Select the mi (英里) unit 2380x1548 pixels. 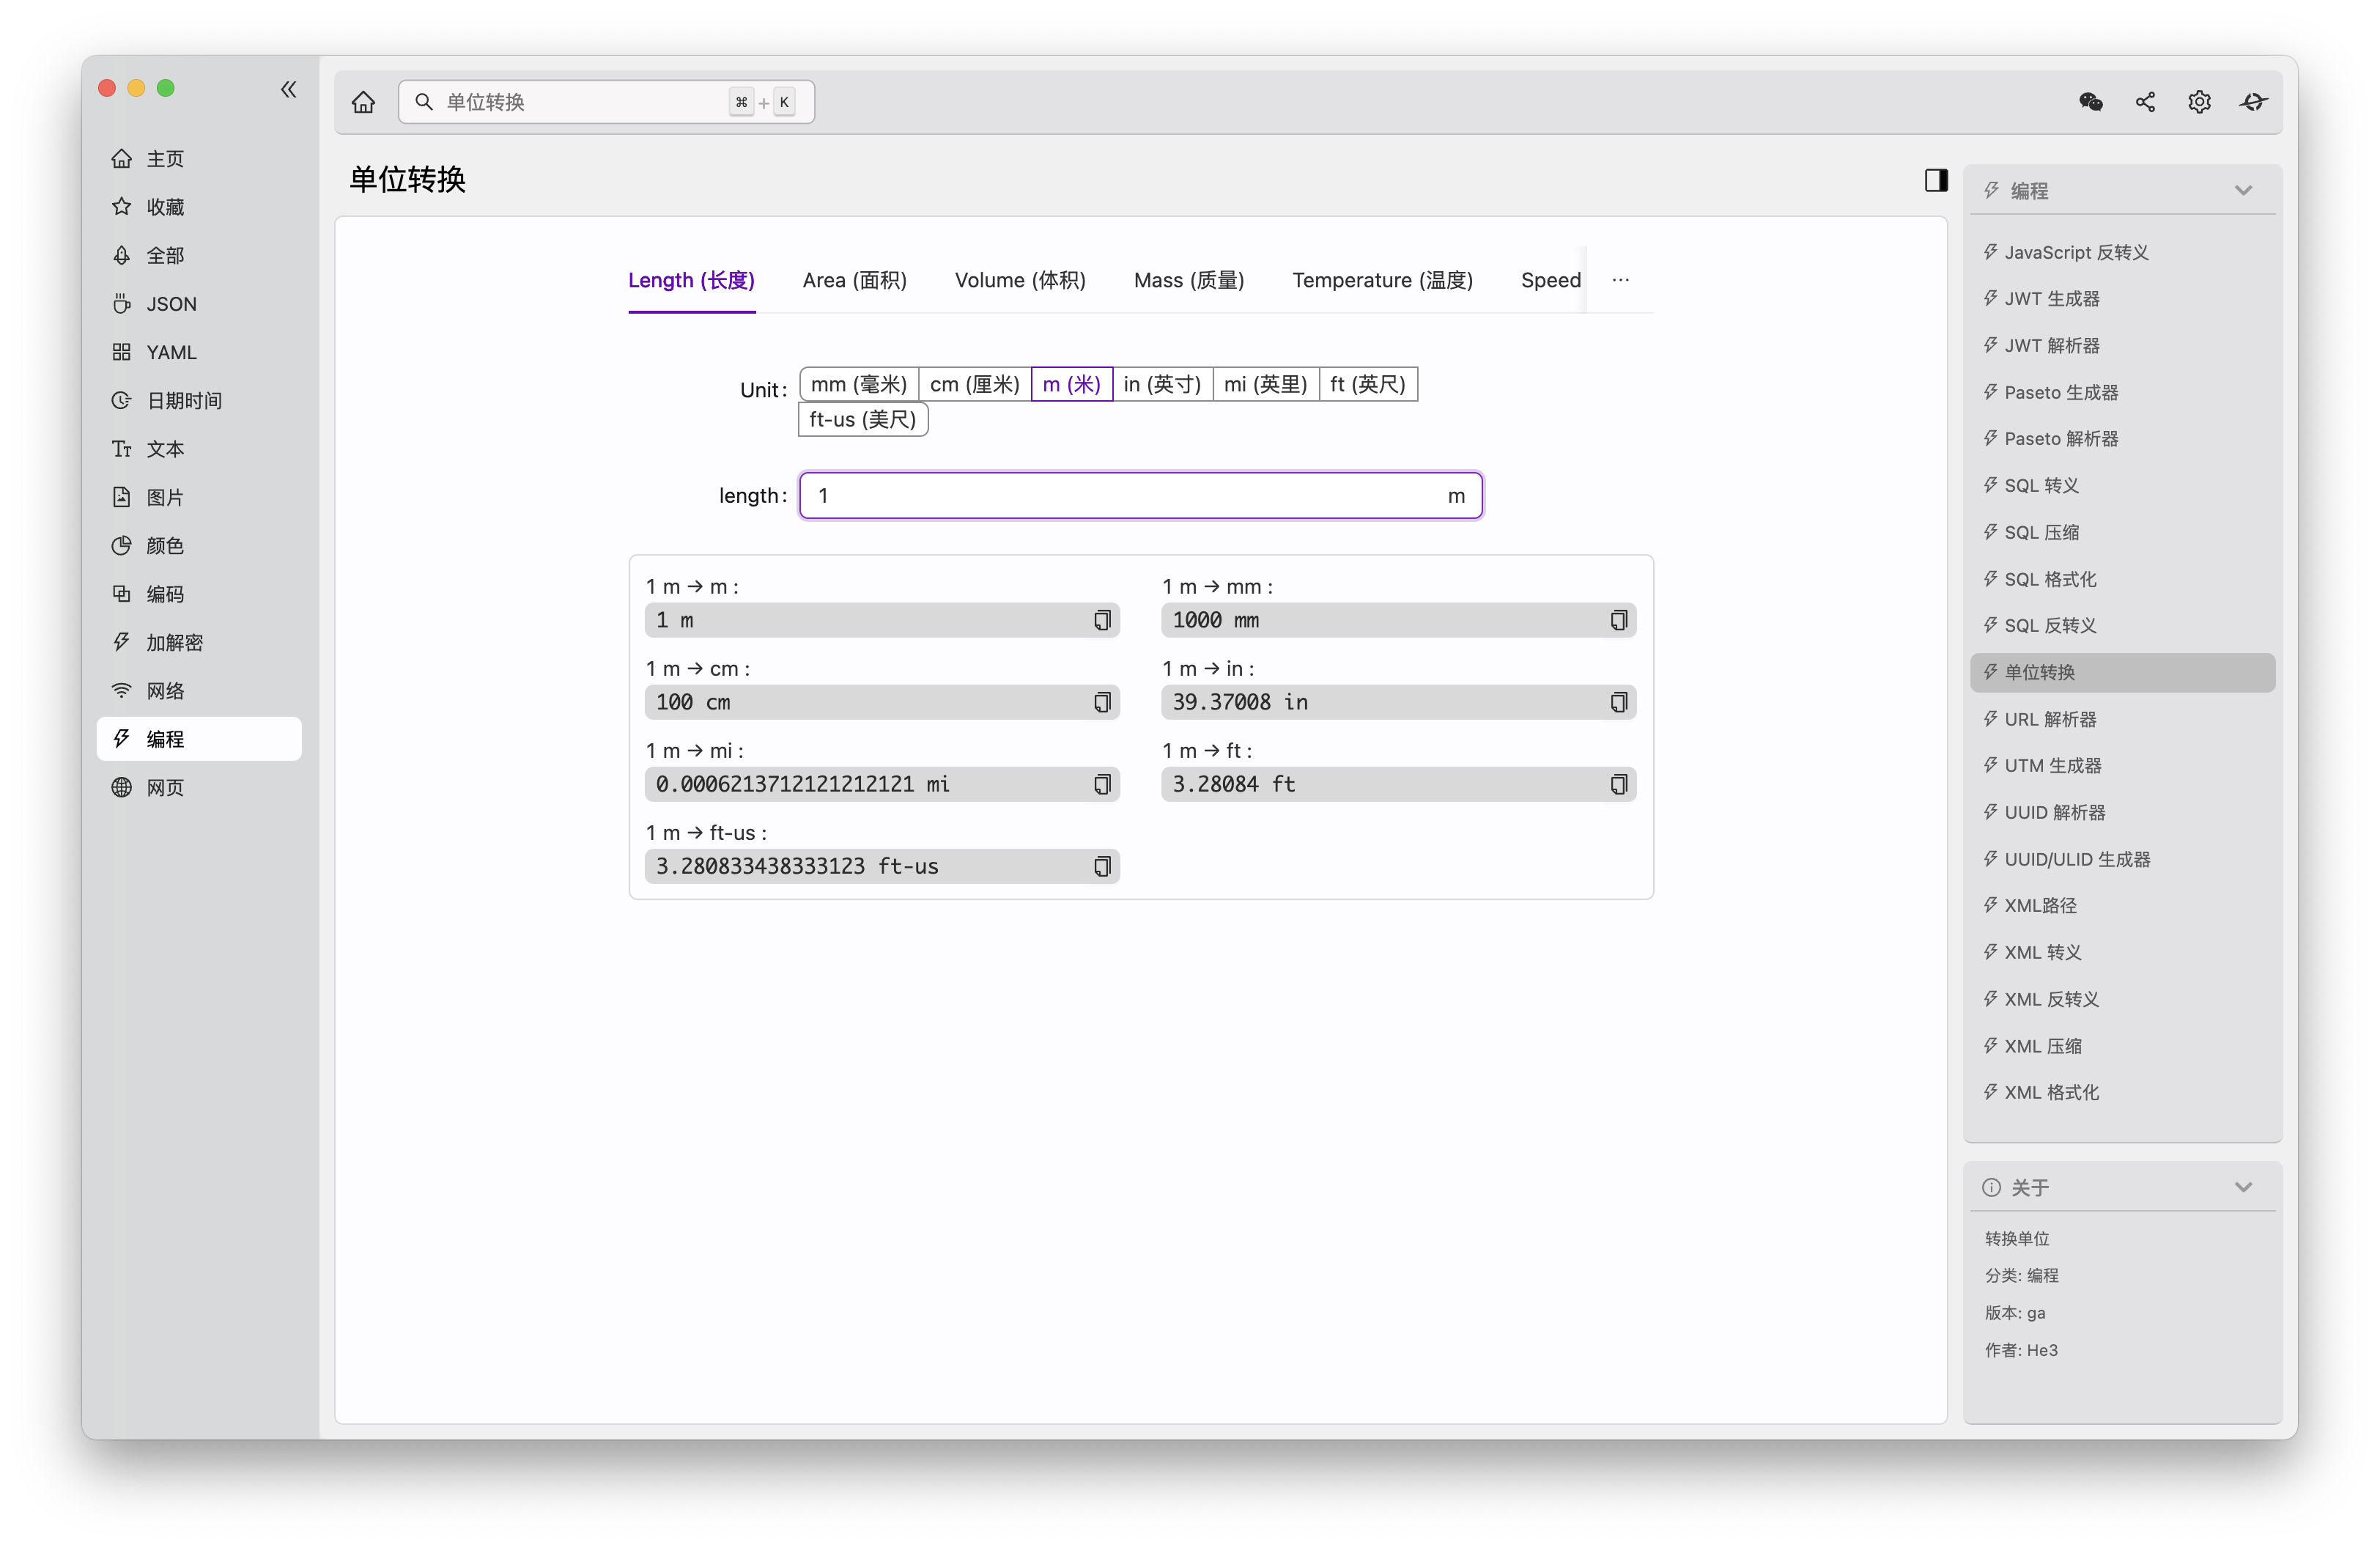click(1265, 384)
